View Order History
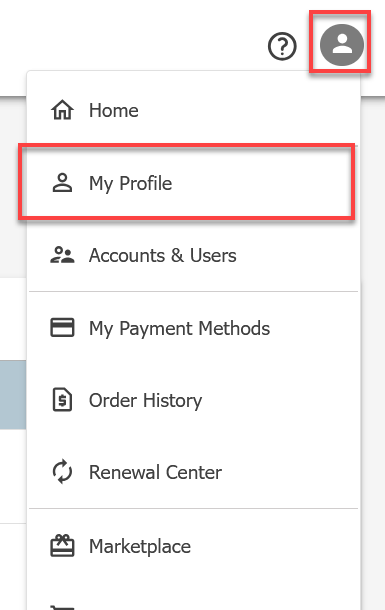385x610 pixels. (194, 400)
